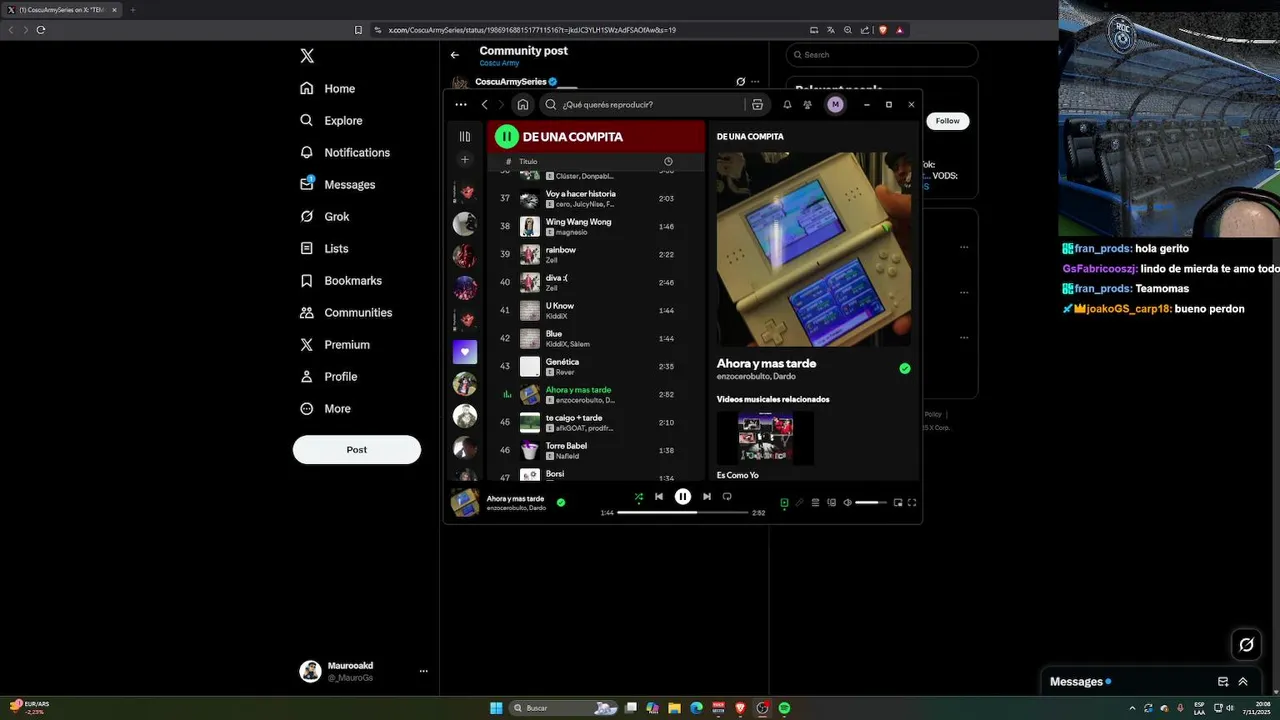Click the X logo icon
Viewport: 1280px width, 720px height.
pos(307,56)
